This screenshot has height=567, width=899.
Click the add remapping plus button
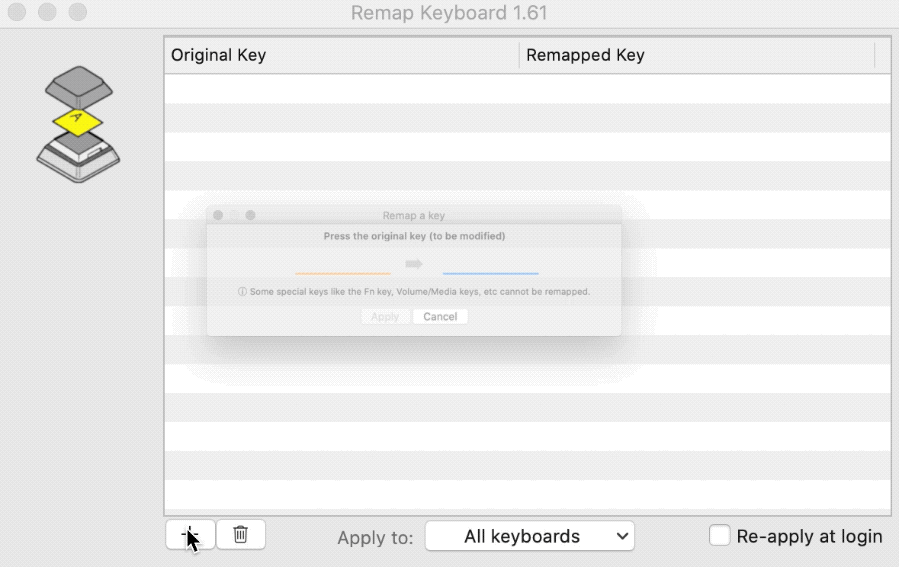tap(190, 535)
